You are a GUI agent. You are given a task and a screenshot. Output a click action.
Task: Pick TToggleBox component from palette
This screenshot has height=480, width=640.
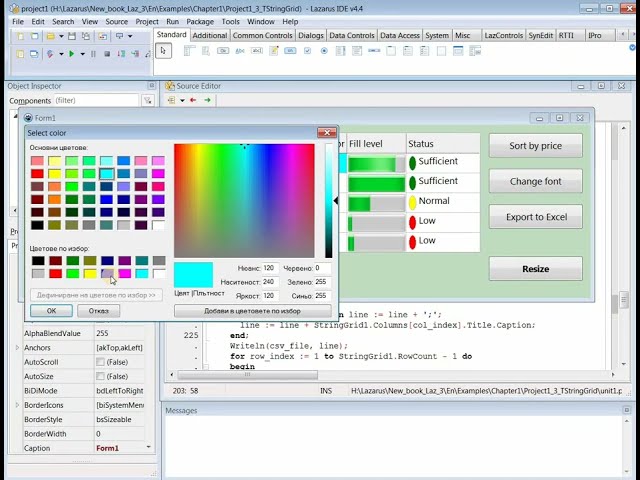coord(290,51)
